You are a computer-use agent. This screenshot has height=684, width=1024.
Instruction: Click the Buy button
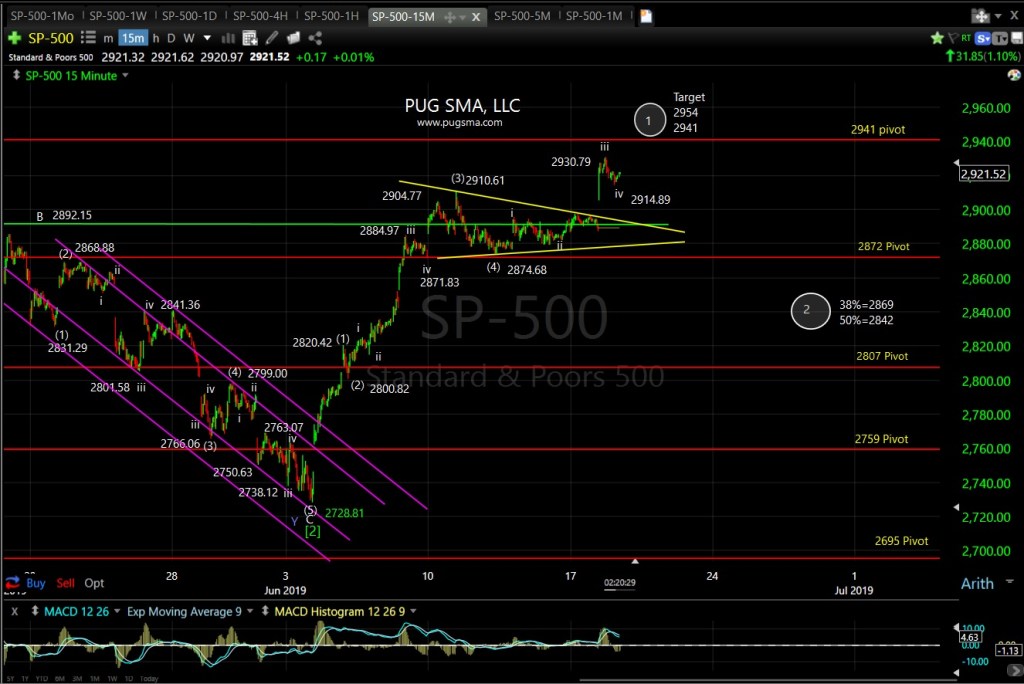[x=36, y=583]
